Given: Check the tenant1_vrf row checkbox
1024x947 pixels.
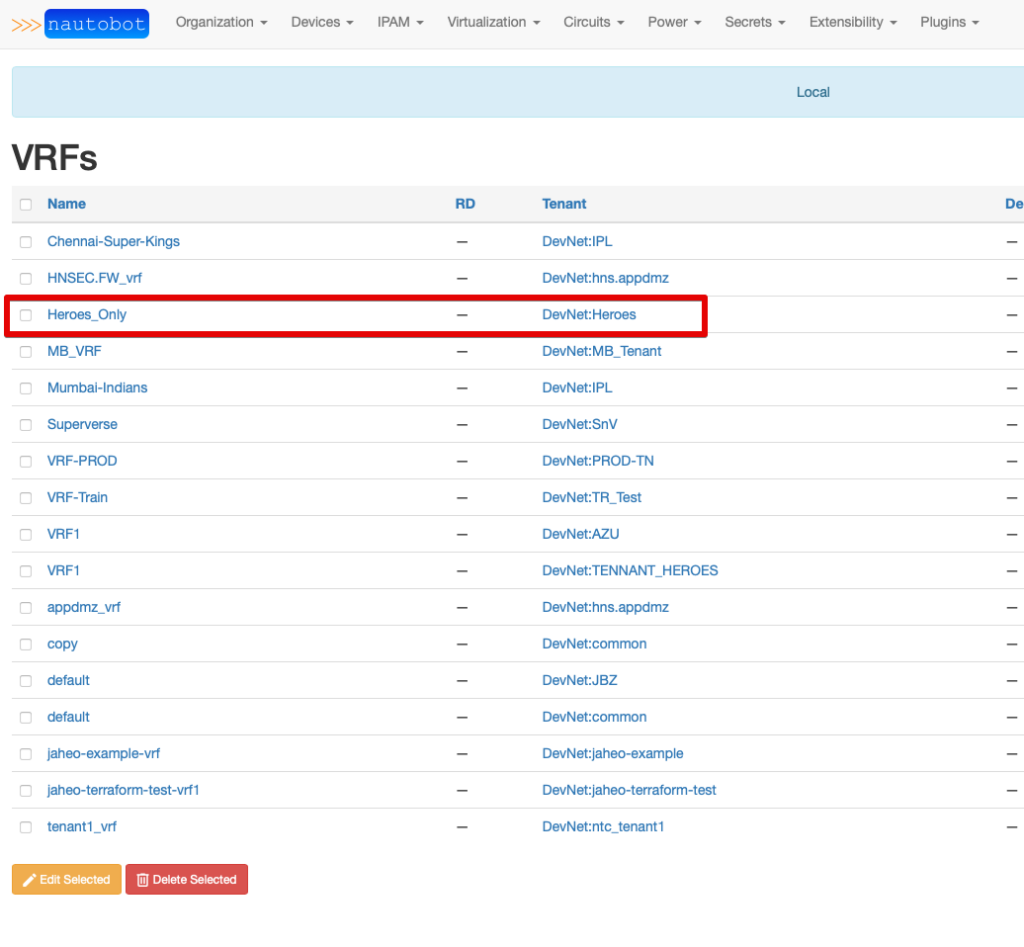Looking at the screenshot, I should click(25, 827).
